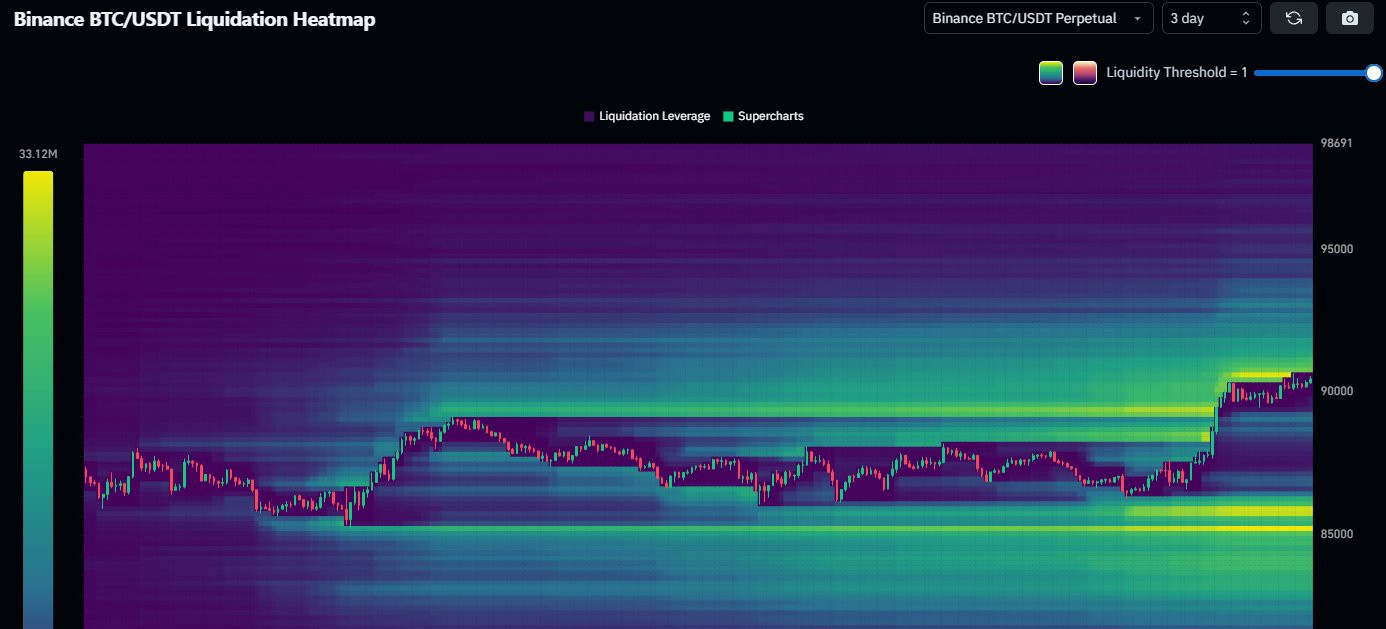Select the pink-red magma gradient icon
The height and width of the screenshot is (629, 1386).
pos(1084,72)
